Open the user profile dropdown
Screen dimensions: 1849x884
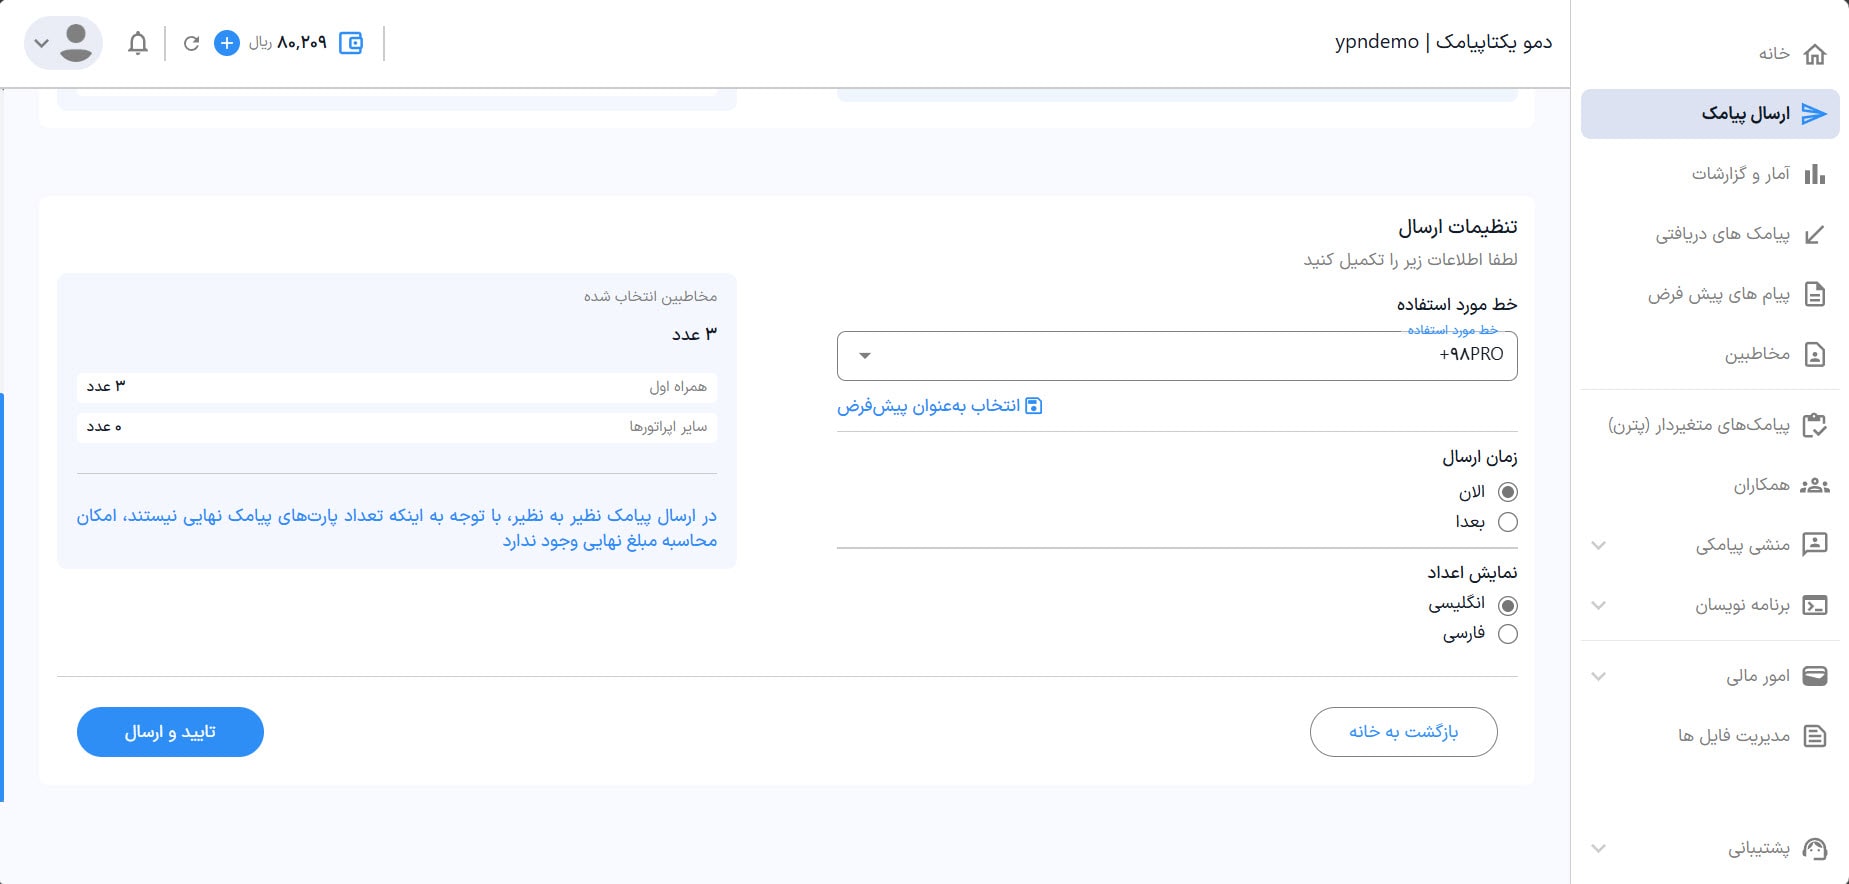tap(62, 43)
